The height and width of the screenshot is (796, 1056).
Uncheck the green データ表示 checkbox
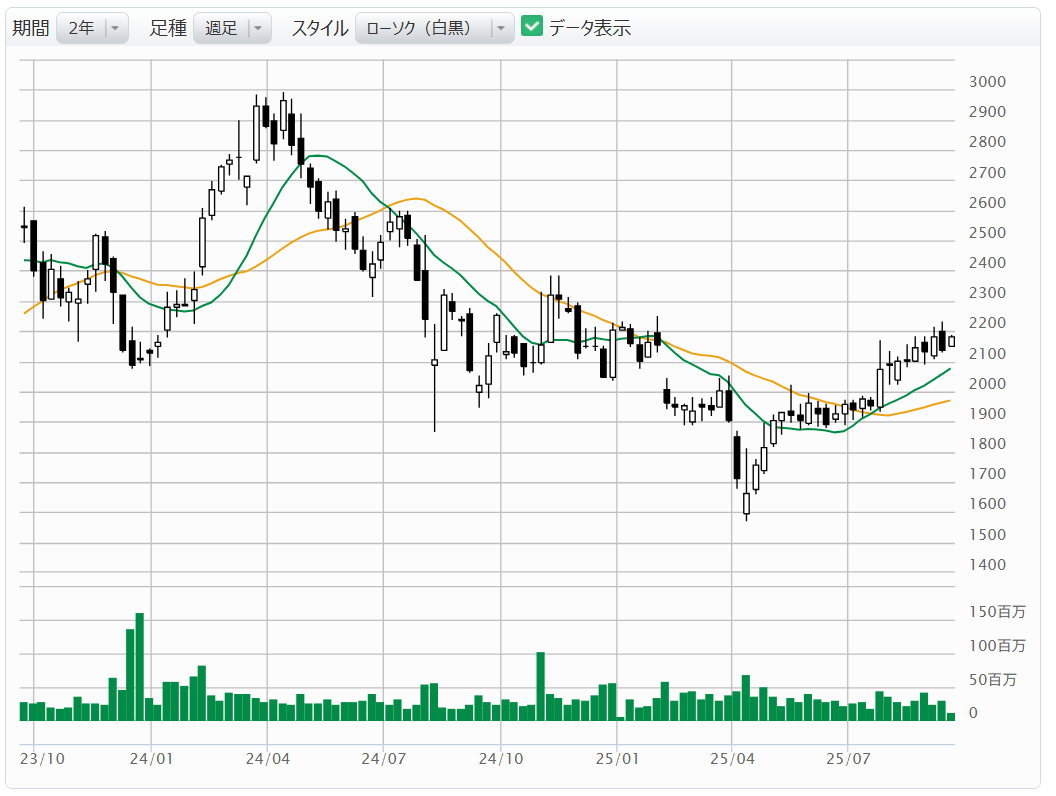(532, 27)
